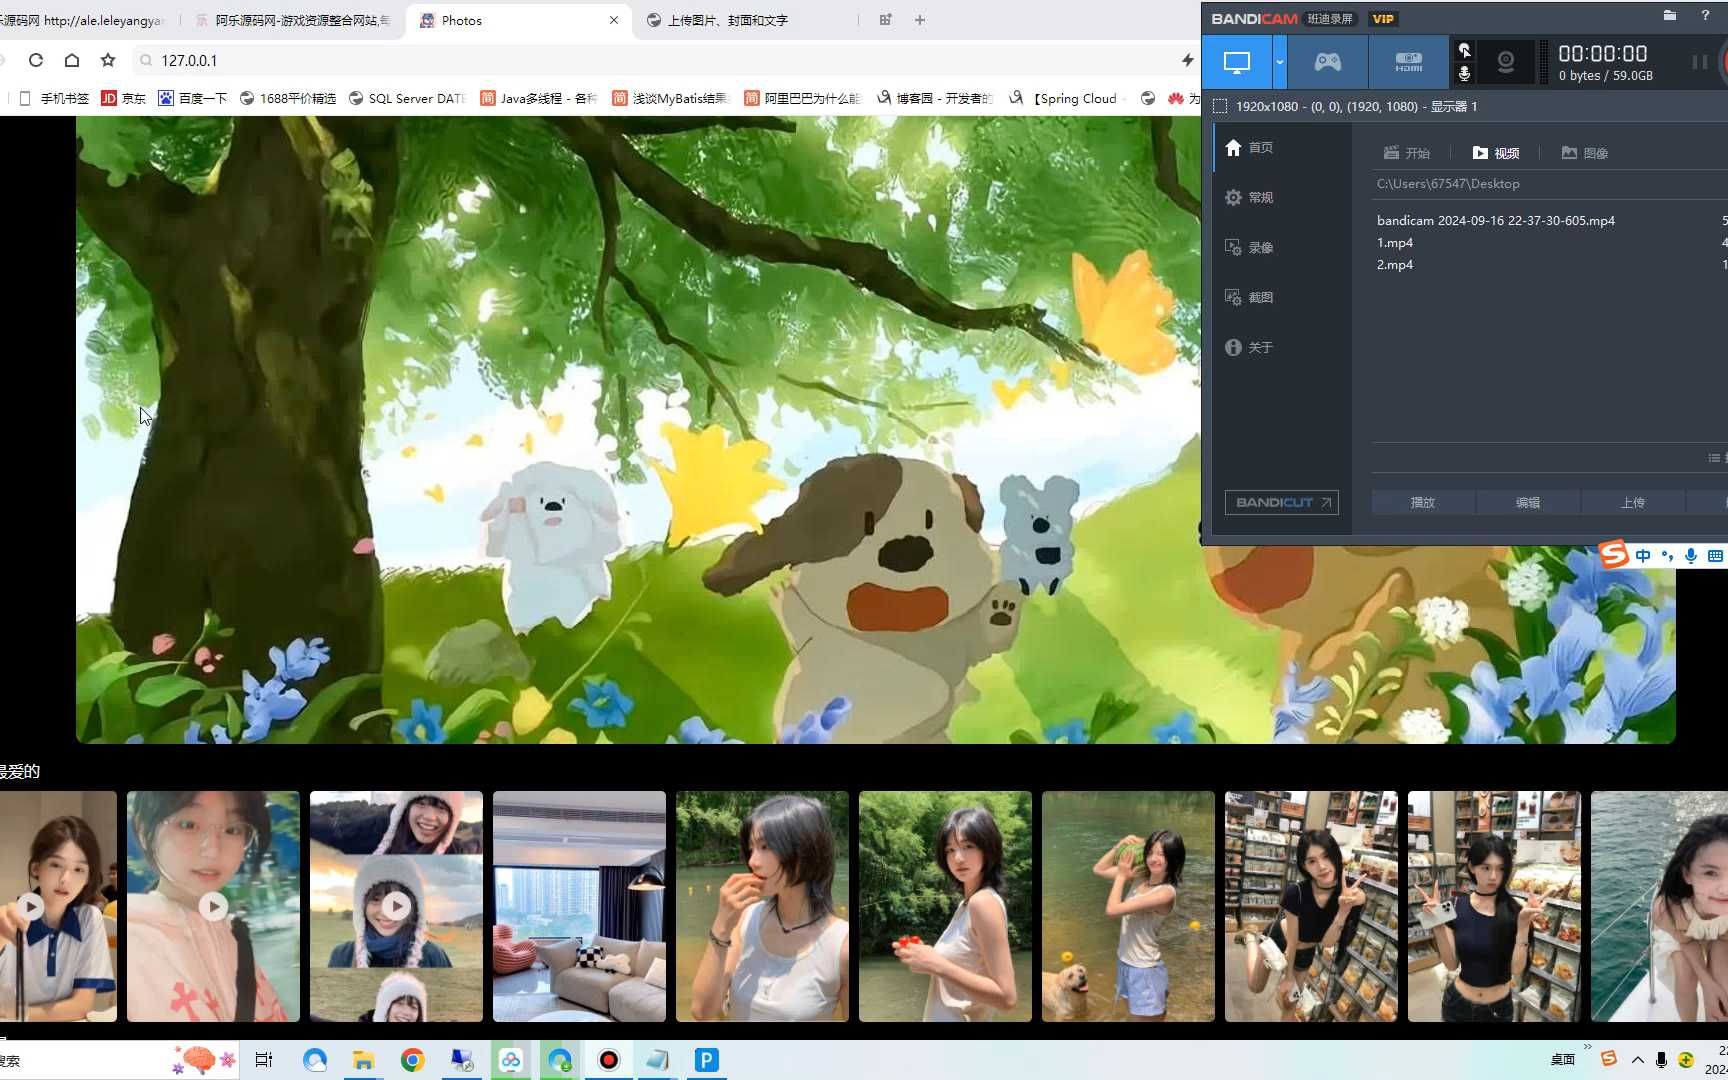Image resolution: width=1728 pixels, height=1080 pixels.
Task: Open Bandicam output folder icon
Action: pos(1669,15)
